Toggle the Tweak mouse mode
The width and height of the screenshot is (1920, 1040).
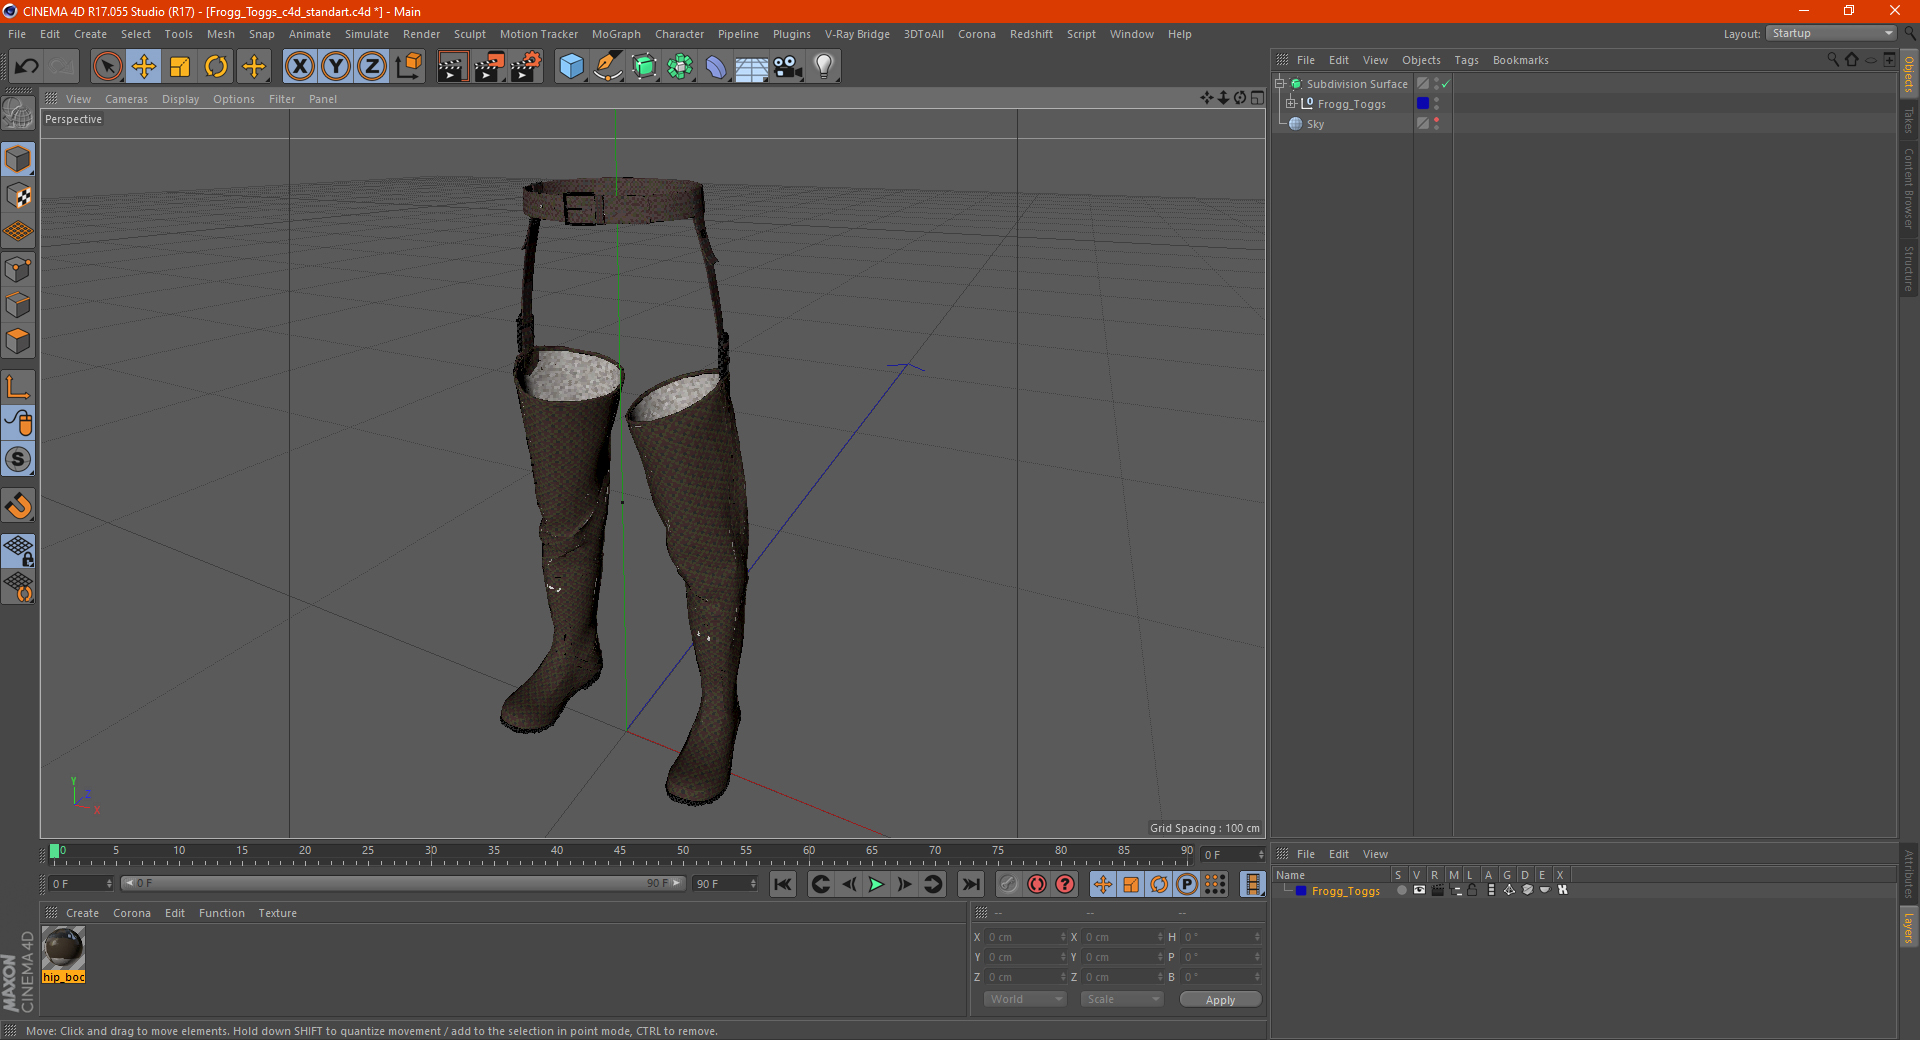(x=18, y=423)
